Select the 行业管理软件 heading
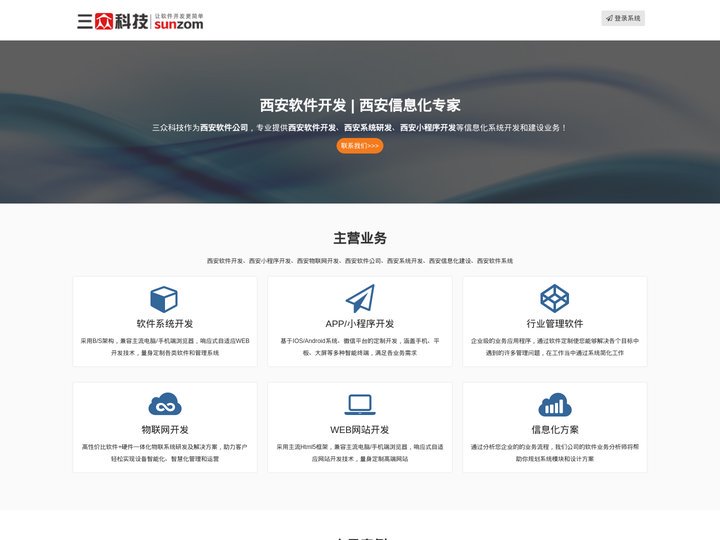This screenshot has height=540, width=720. pos(555,324)
